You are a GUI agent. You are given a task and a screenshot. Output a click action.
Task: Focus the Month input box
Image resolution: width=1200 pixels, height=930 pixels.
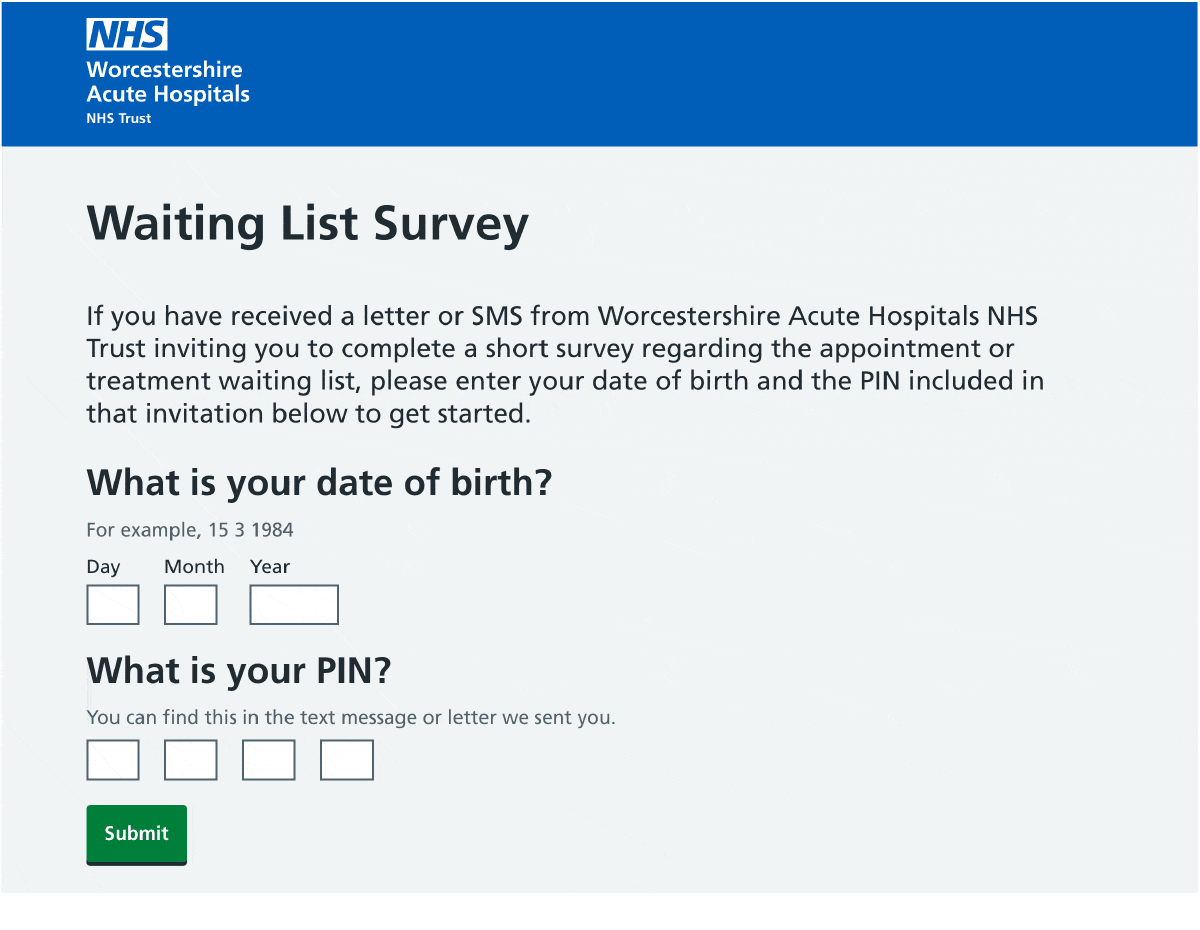pos(191,605)
